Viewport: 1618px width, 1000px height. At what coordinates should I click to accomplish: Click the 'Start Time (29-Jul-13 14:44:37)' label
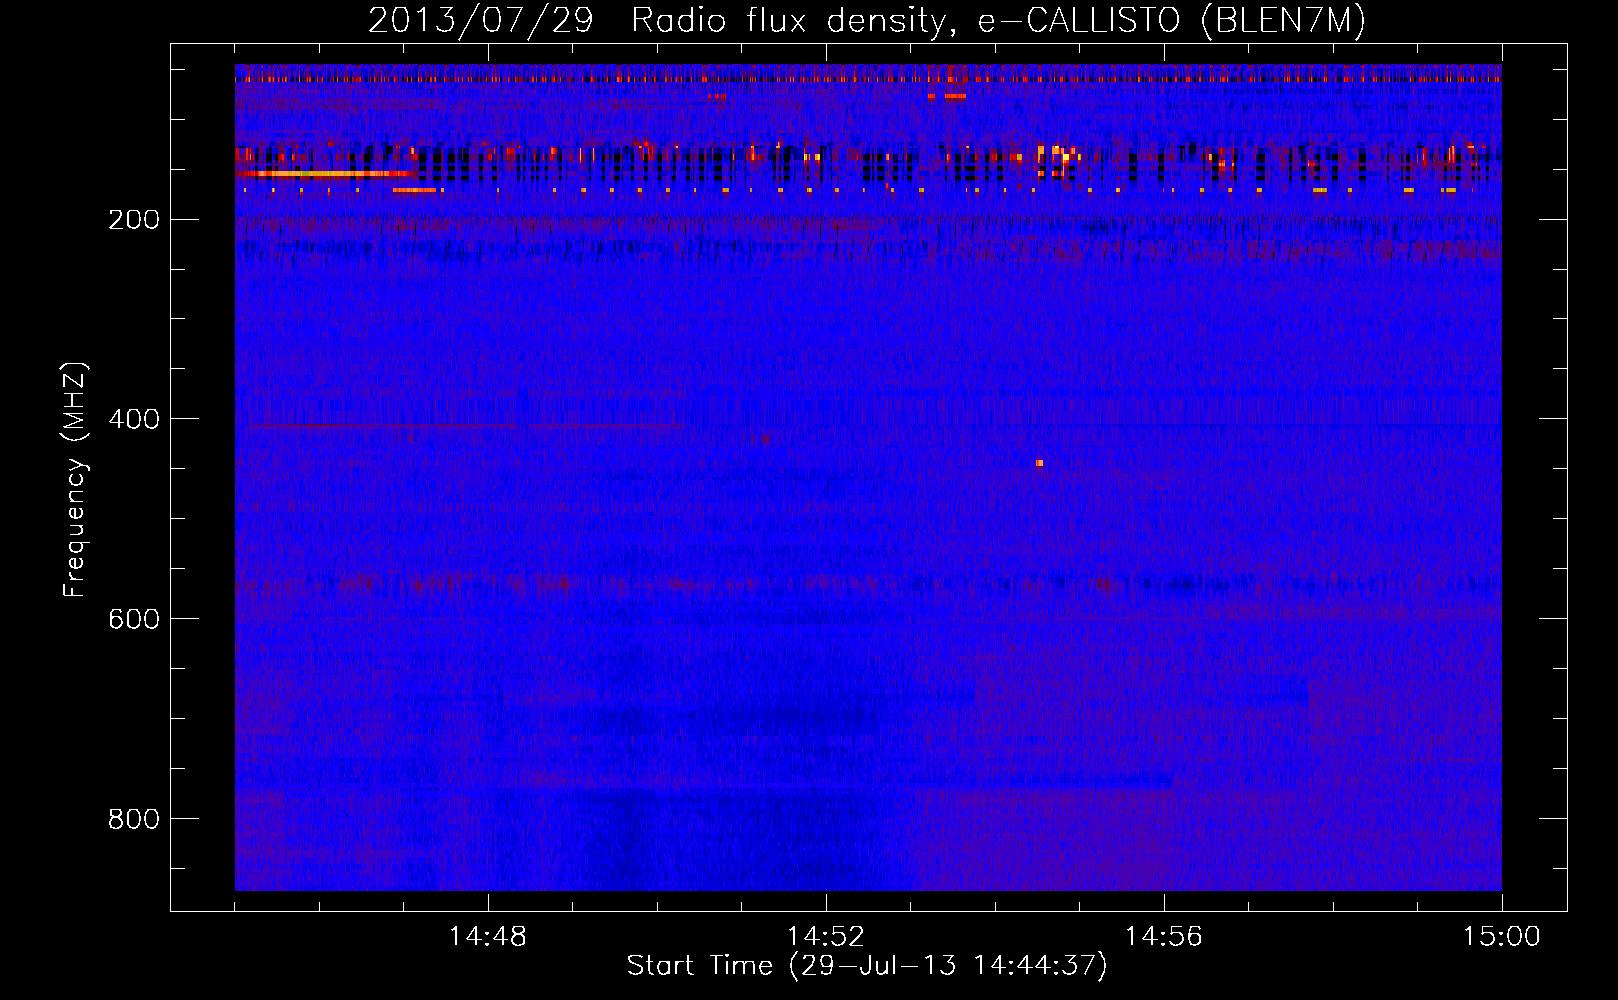pyautogui.click(x=867, y=966)
